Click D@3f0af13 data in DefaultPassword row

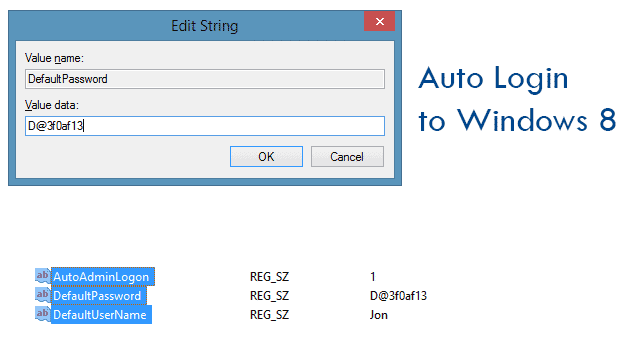coord(398,296)
